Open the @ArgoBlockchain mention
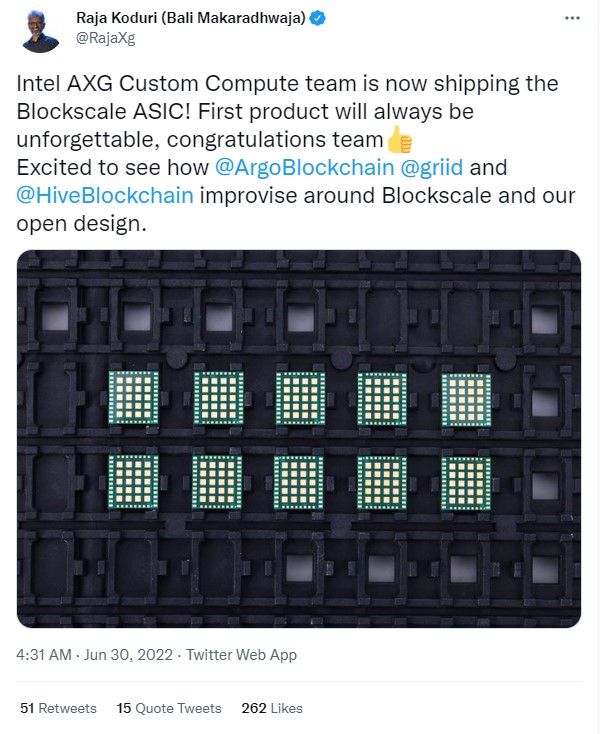The image size is (604, 734). pyautogui.click(x=304, y=168)
